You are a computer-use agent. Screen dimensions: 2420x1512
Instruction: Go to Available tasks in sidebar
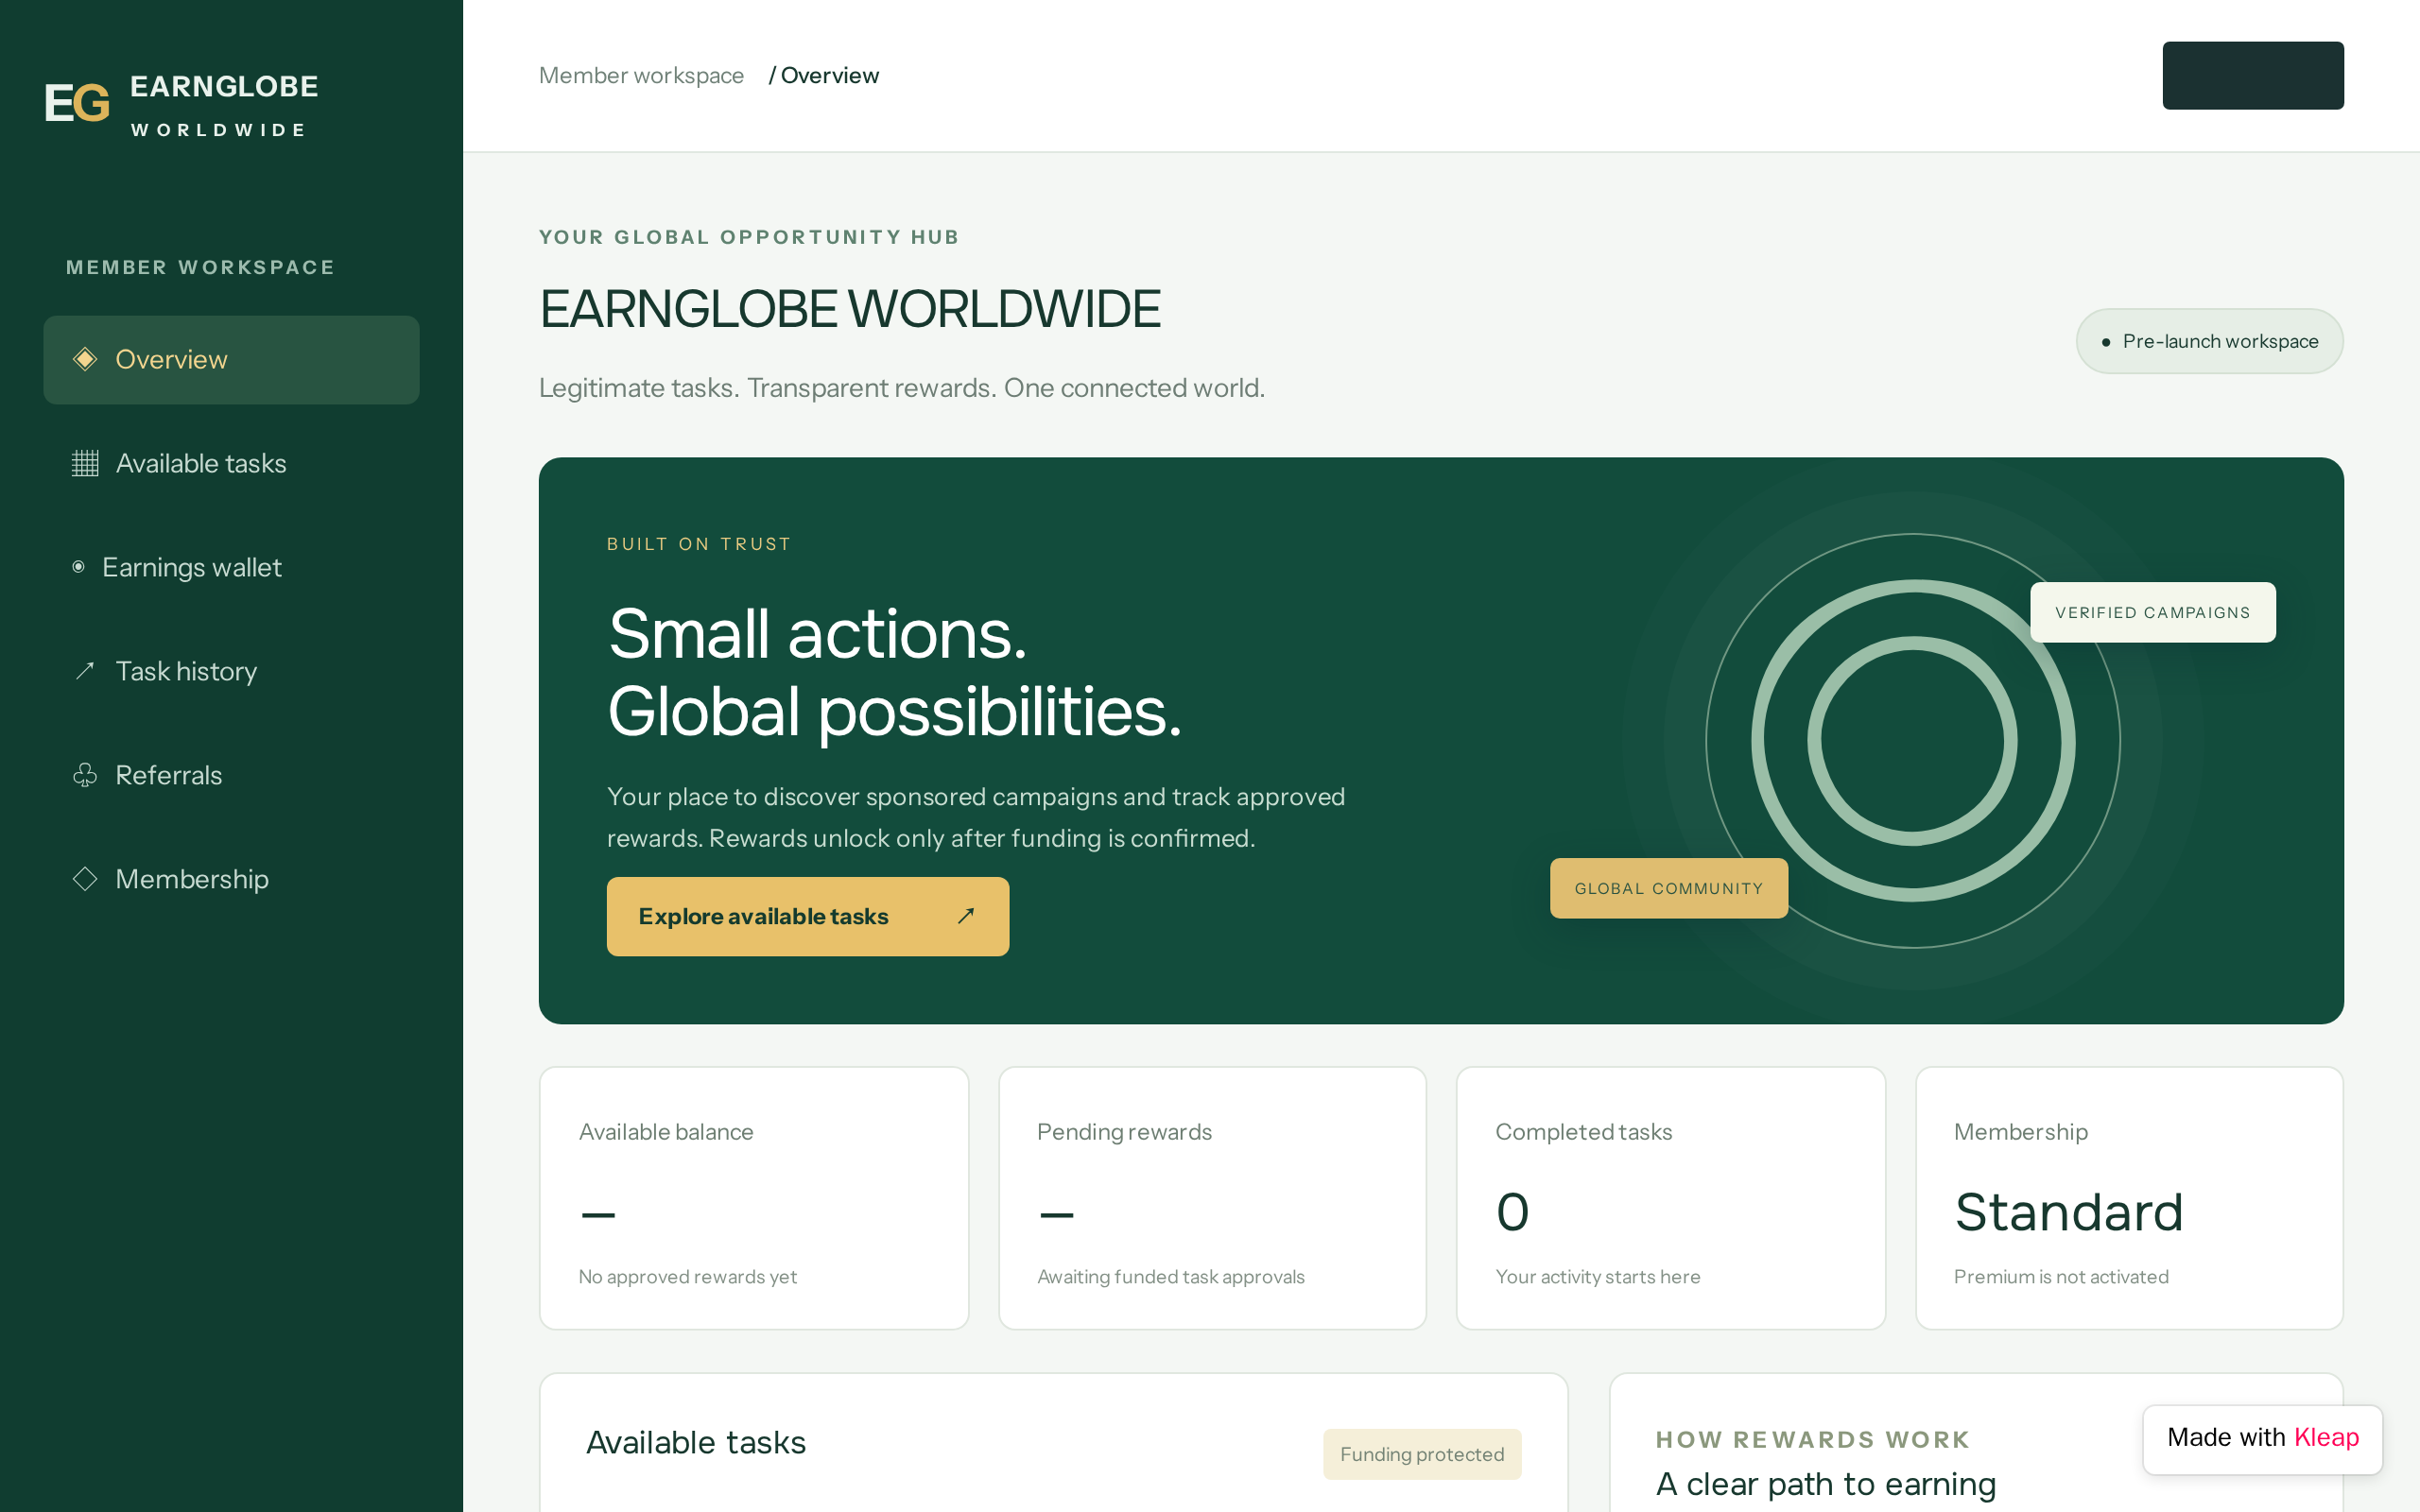[x=231, y=464]
